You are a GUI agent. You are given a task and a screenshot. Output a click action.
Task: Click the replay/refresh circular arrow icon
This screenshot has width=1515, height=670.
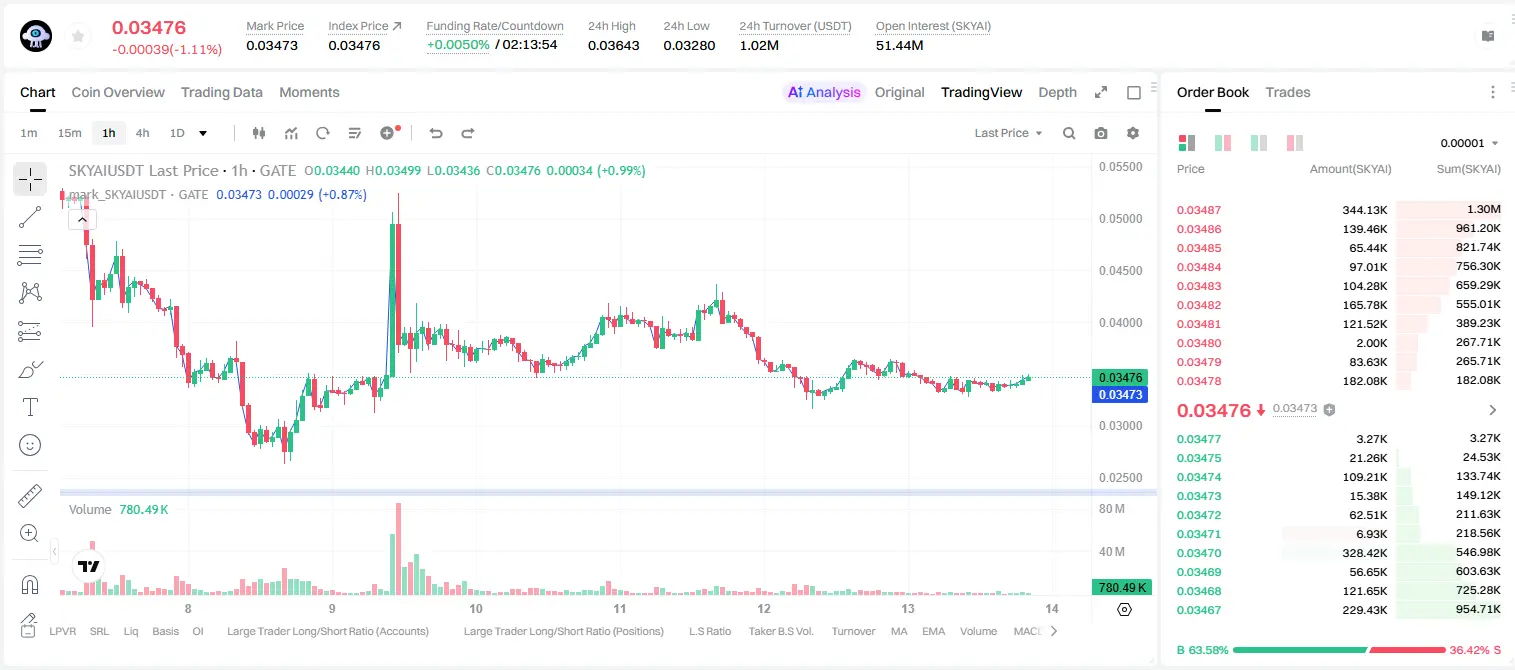click(322, 133)
